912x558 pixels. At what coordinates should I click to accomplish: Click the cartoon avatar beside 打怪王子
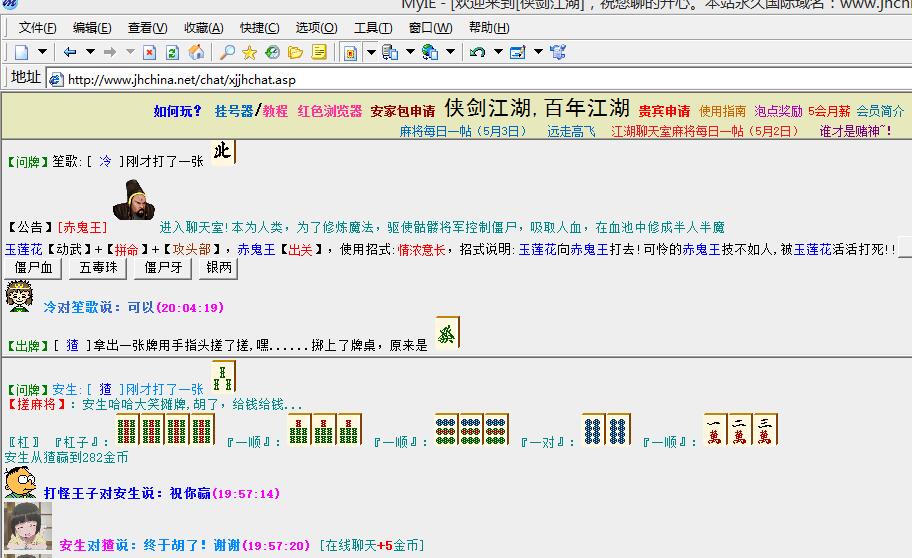tap(20, 482)
